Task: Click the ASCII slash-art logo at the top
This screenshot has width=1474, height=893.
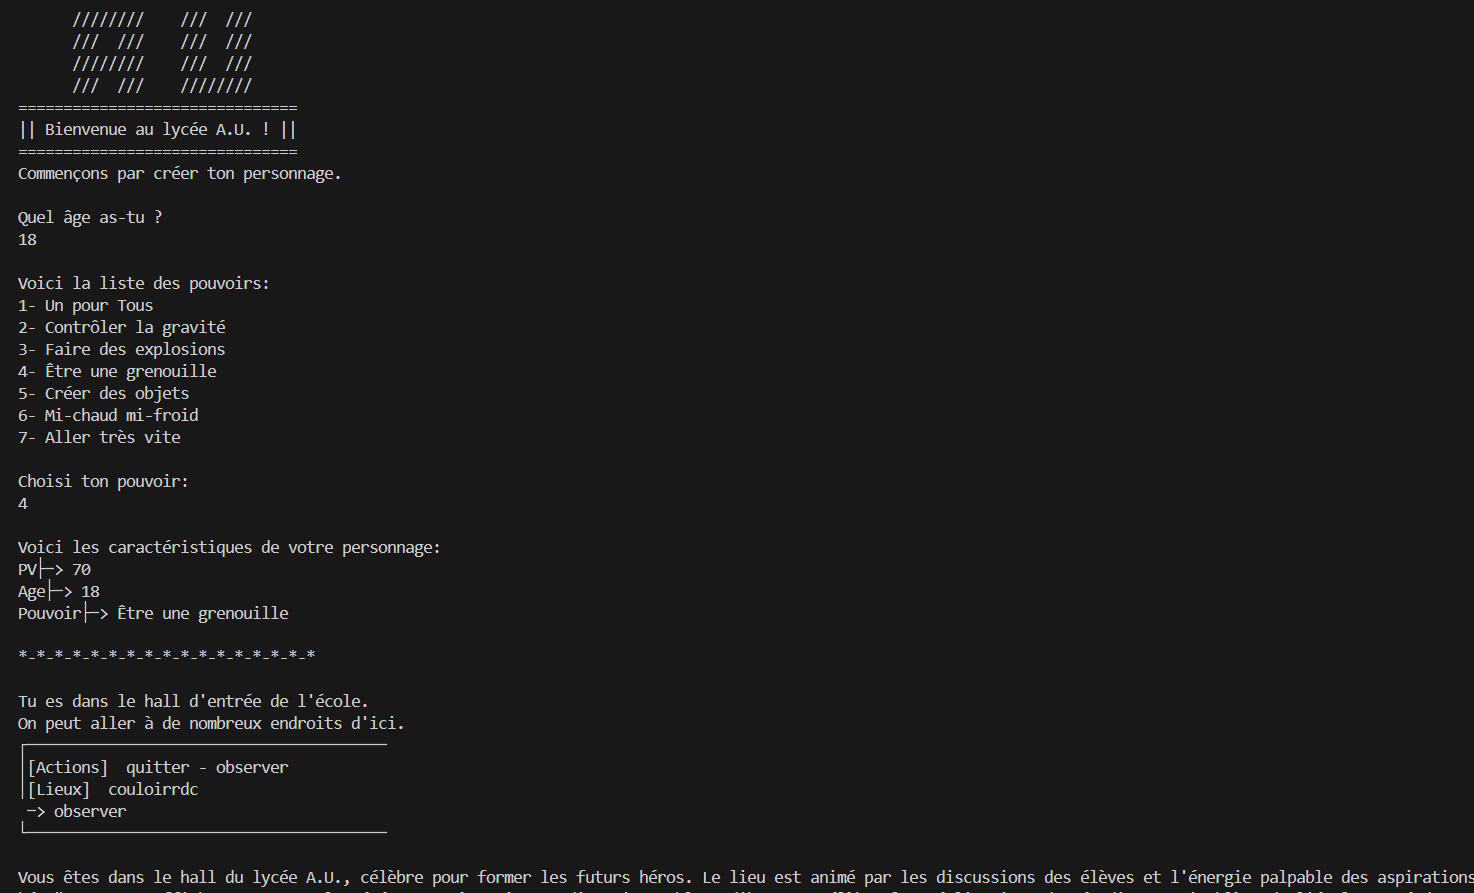Action: [x=162, y=53]
